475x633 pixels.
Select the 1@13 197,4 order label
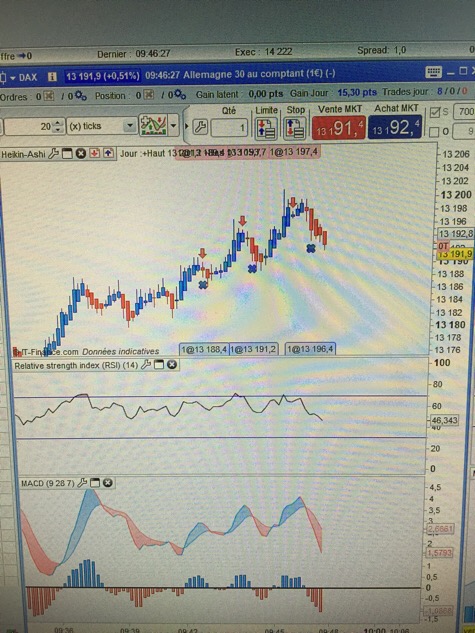[x=294, y=152]
